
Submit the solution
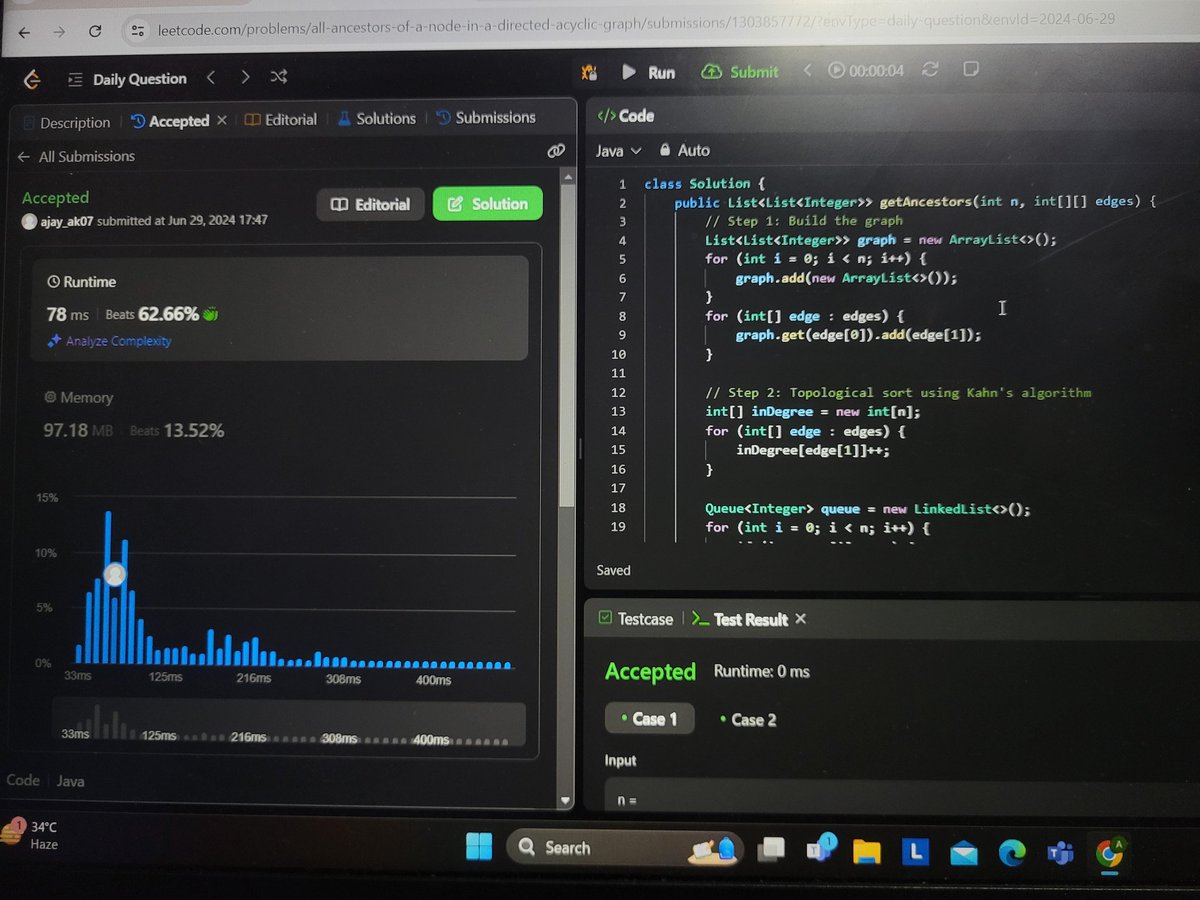pos(740,72)
